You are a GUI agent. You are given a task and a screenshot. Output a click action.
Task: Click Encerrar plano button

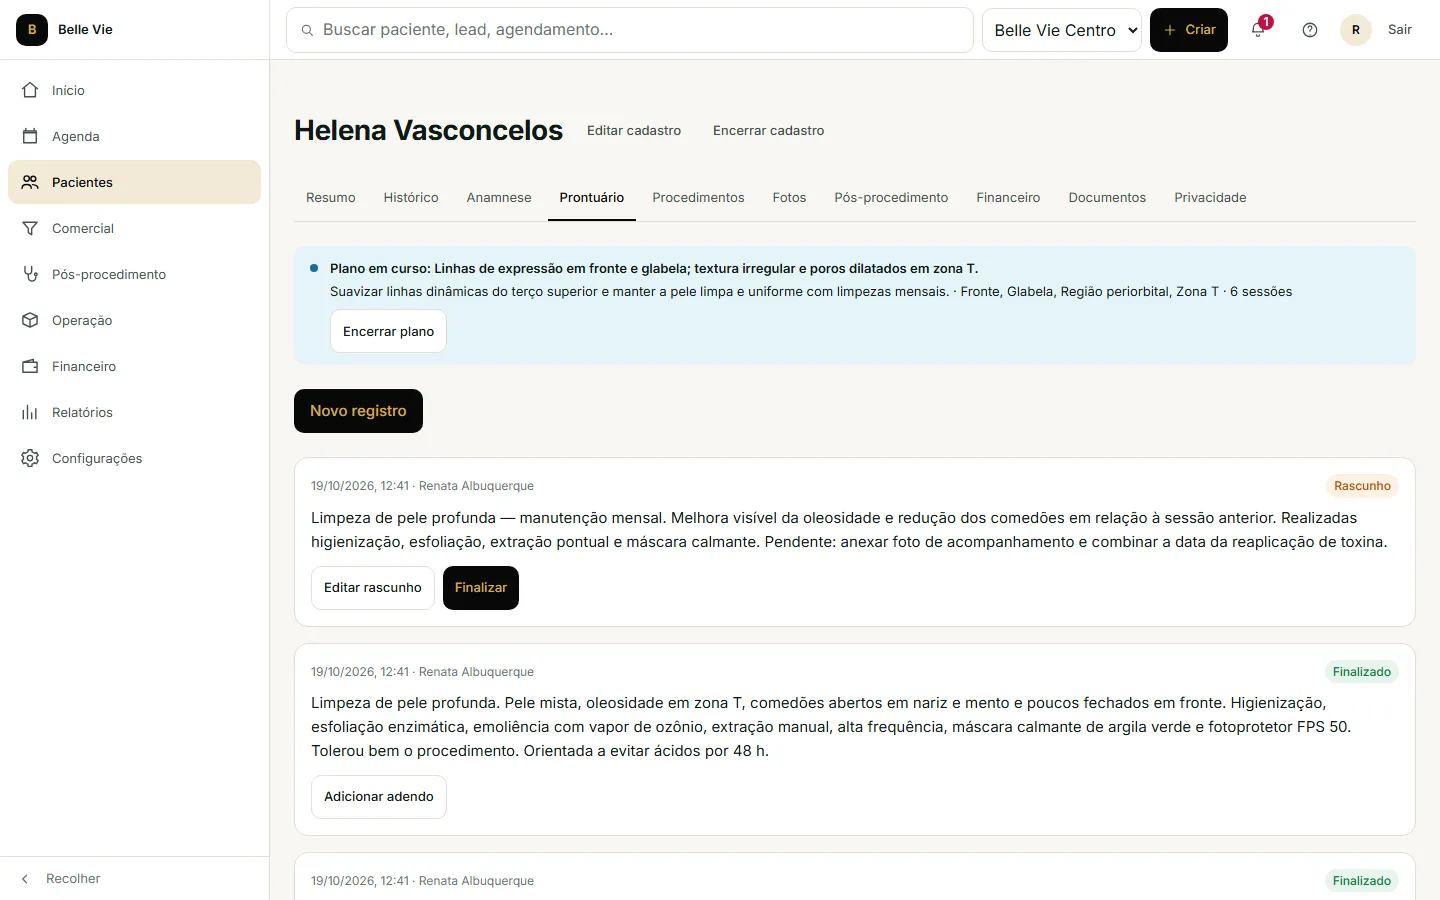click(388, 331)
